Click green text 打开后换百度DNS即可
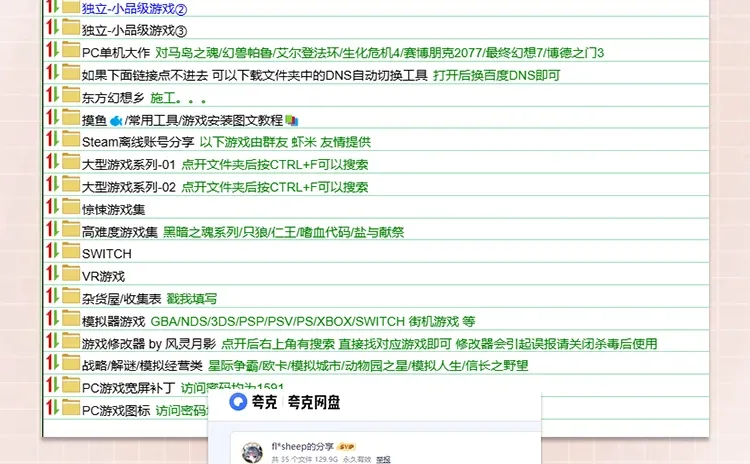 tap(496, 75)
